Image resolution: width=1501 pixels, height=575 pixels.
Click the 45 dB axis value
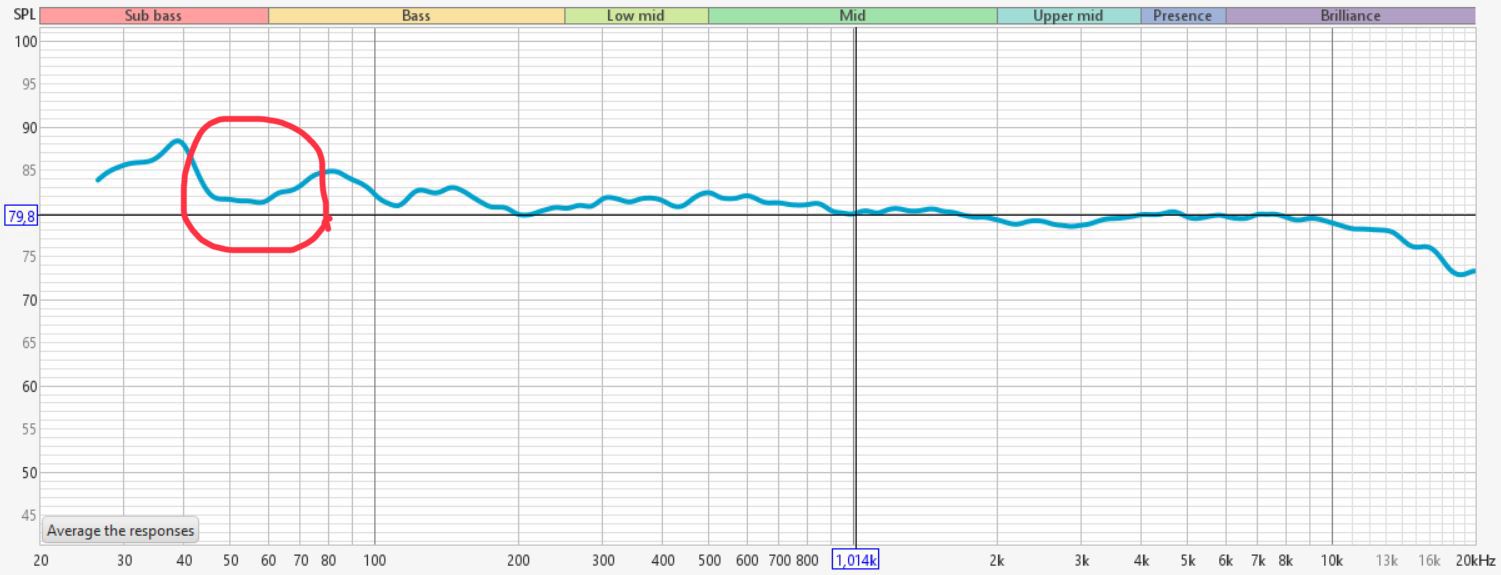(29, 515)
